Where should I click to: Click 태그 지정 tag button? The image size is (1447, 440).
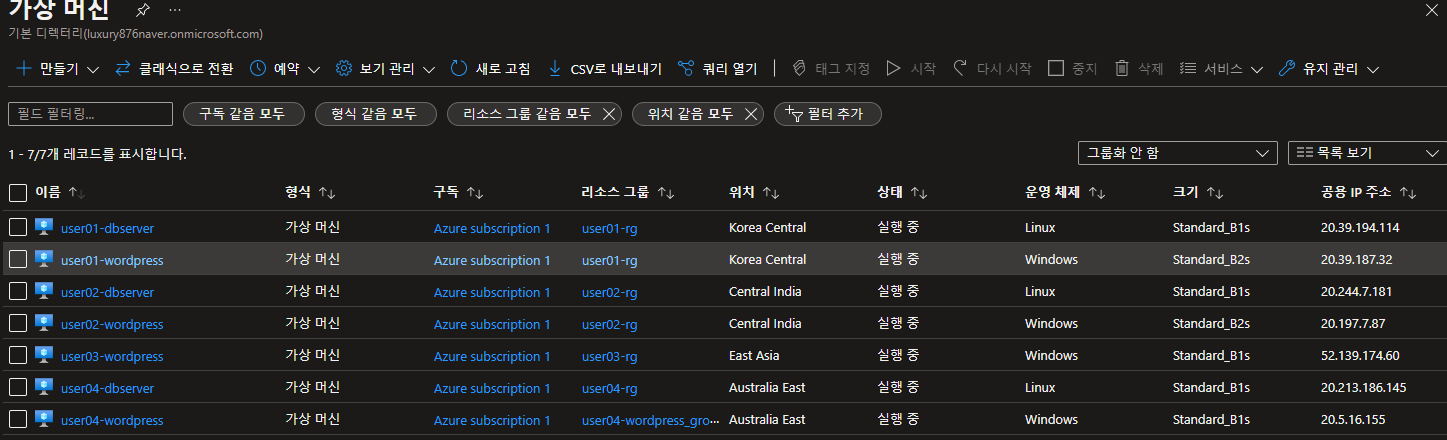pyautogui.click(x=830, y=69)
